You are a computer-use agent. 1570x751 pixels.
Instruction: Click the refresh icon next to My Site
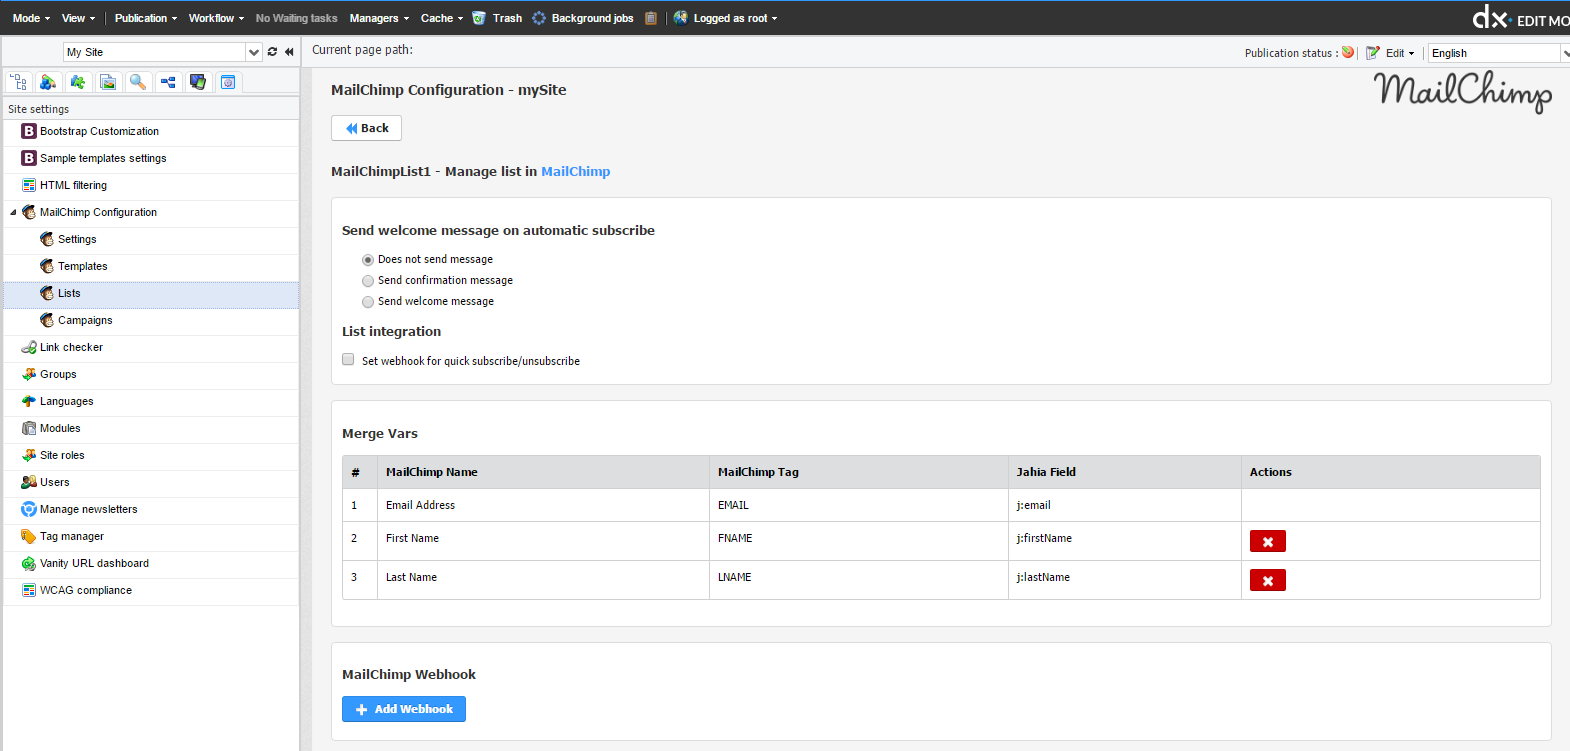(x=272, y=52)
